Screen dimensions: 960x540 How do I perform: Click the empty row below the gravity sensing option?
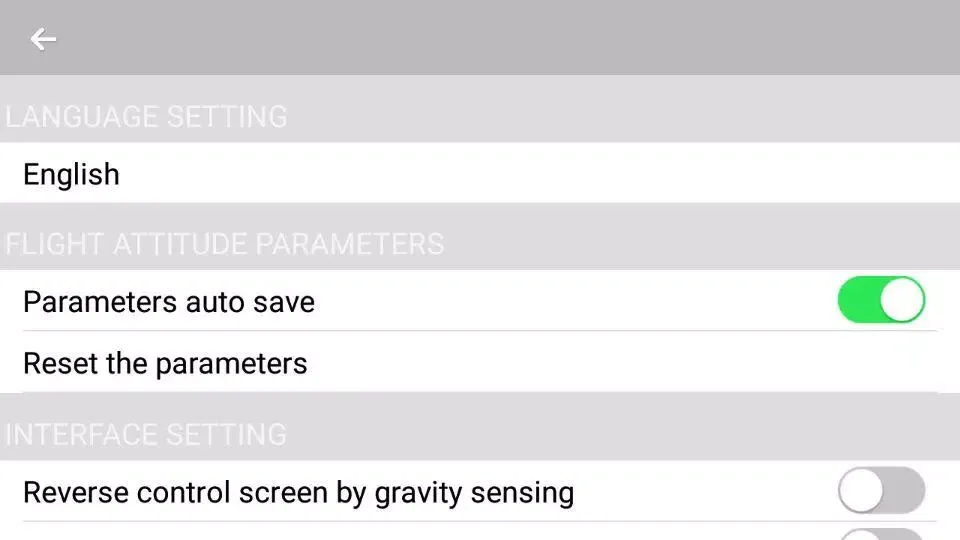(x=400, y=532)
